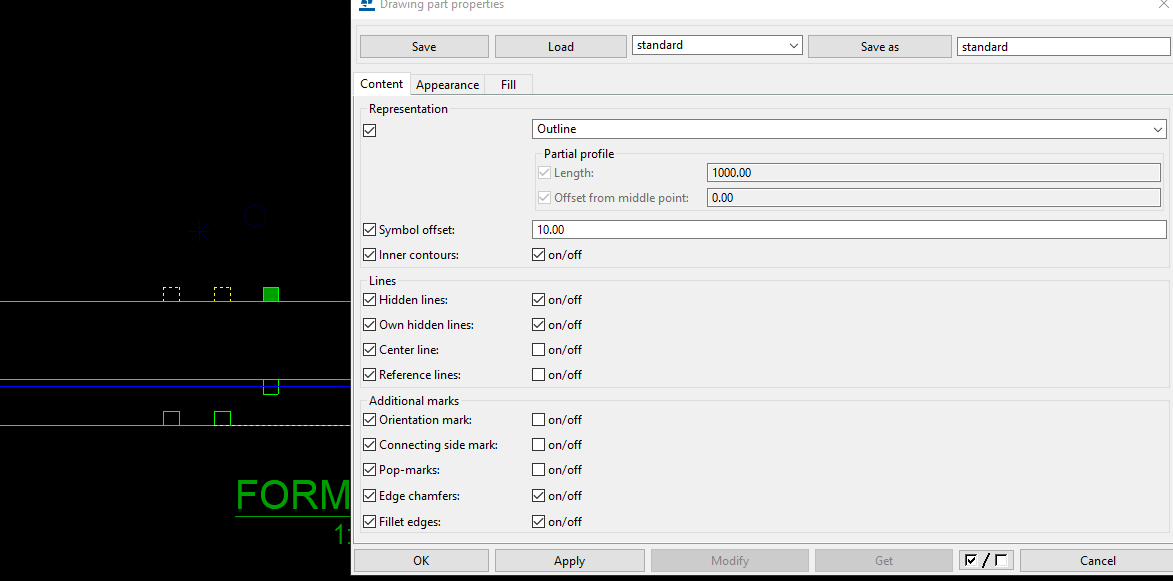
Task: Click the select-all/deselect-all checkboxes toggle button
Action: pyautogui.click(x=986, y=560)
